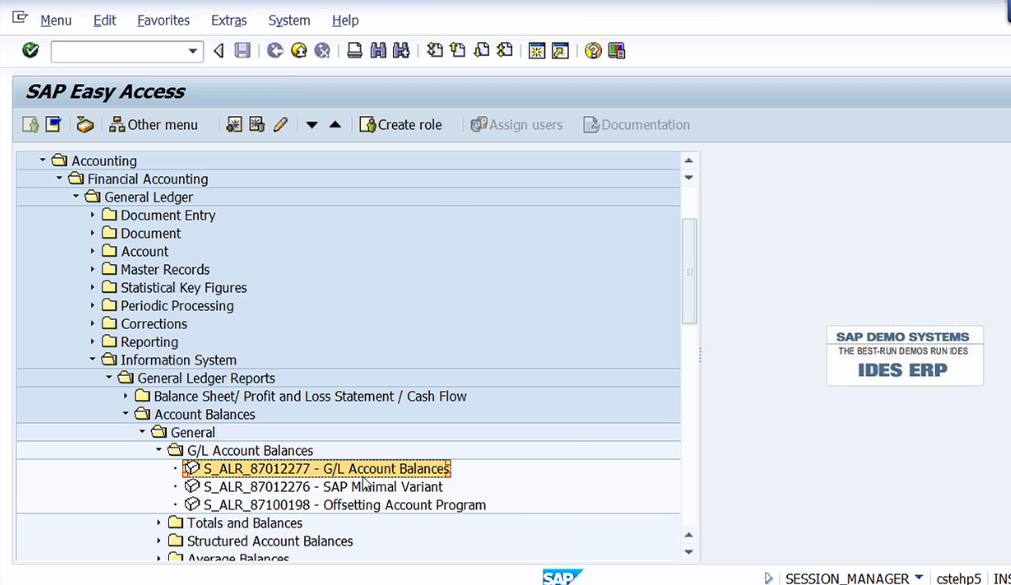Move favorite down with the down arrow
The width and height of the screenshot is (1011, 585).
coord(312,124)
